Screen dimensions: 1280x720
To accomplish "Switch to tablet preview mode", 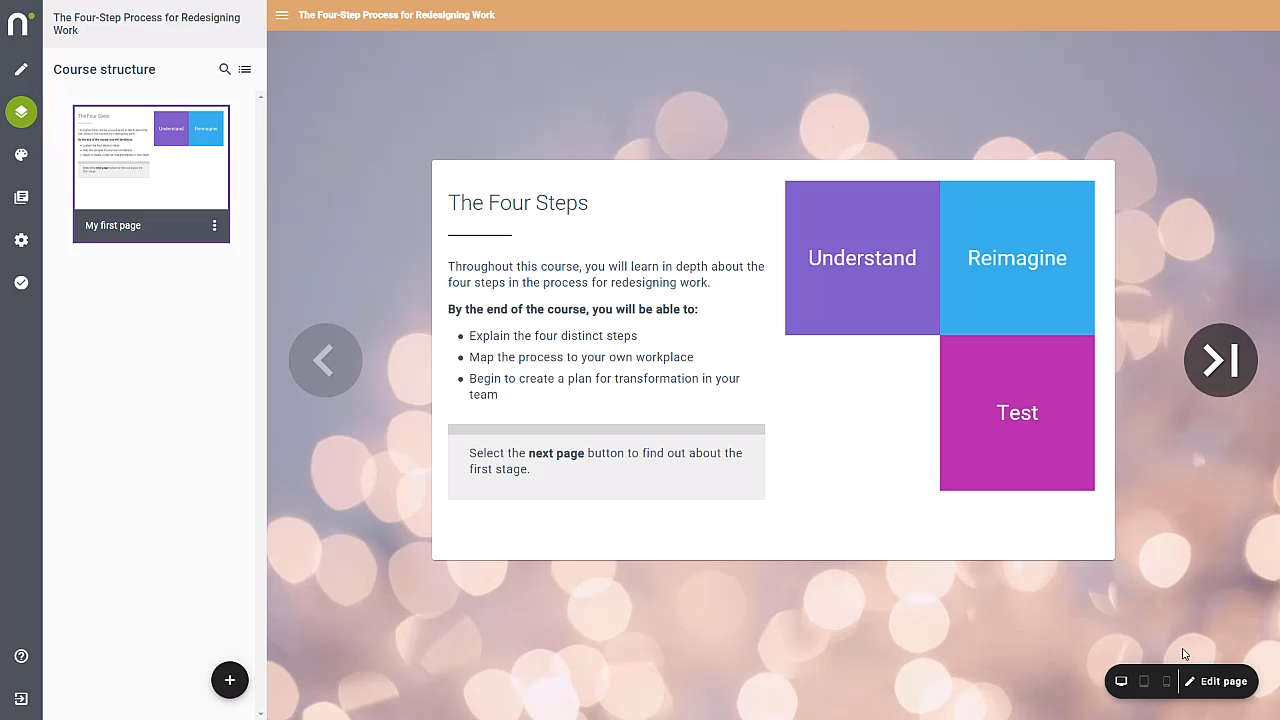I will click(x=1144, y=681).
